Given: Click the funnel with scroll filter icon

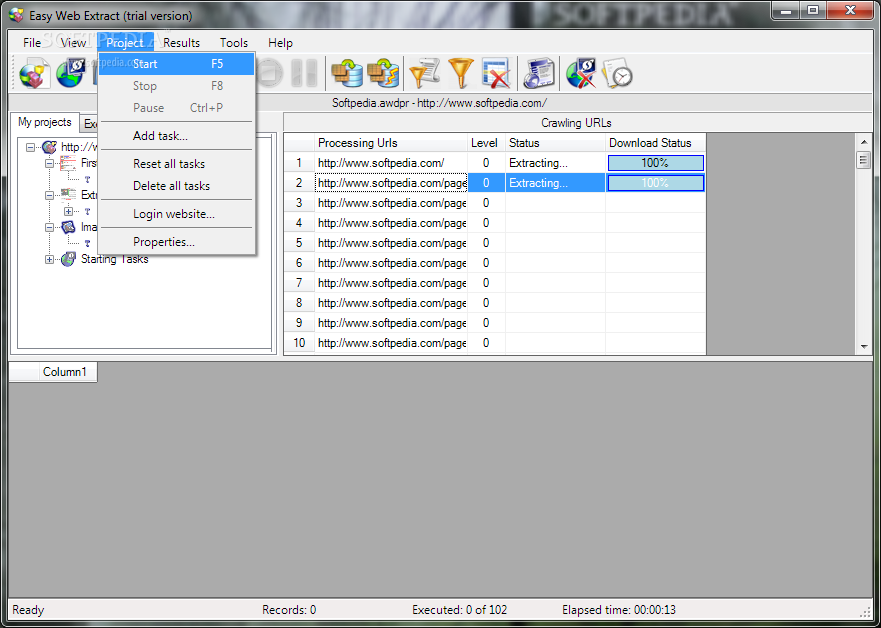Looking at the screenshot, I should [x=424, y=74].
